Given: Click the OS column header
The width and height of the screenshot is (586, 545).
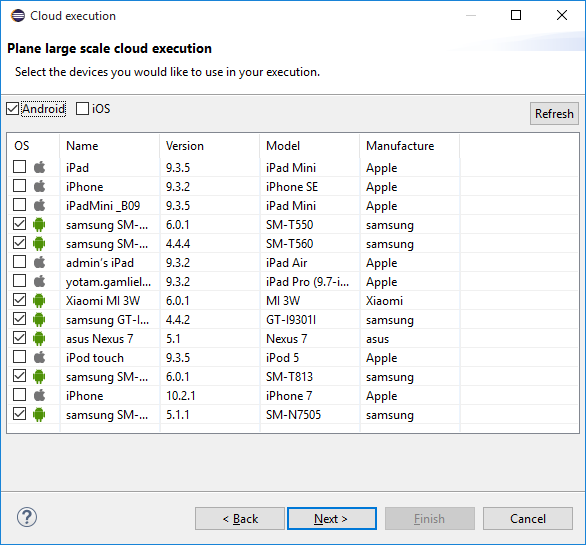Looking at the screenshot, I should [33, 146].
